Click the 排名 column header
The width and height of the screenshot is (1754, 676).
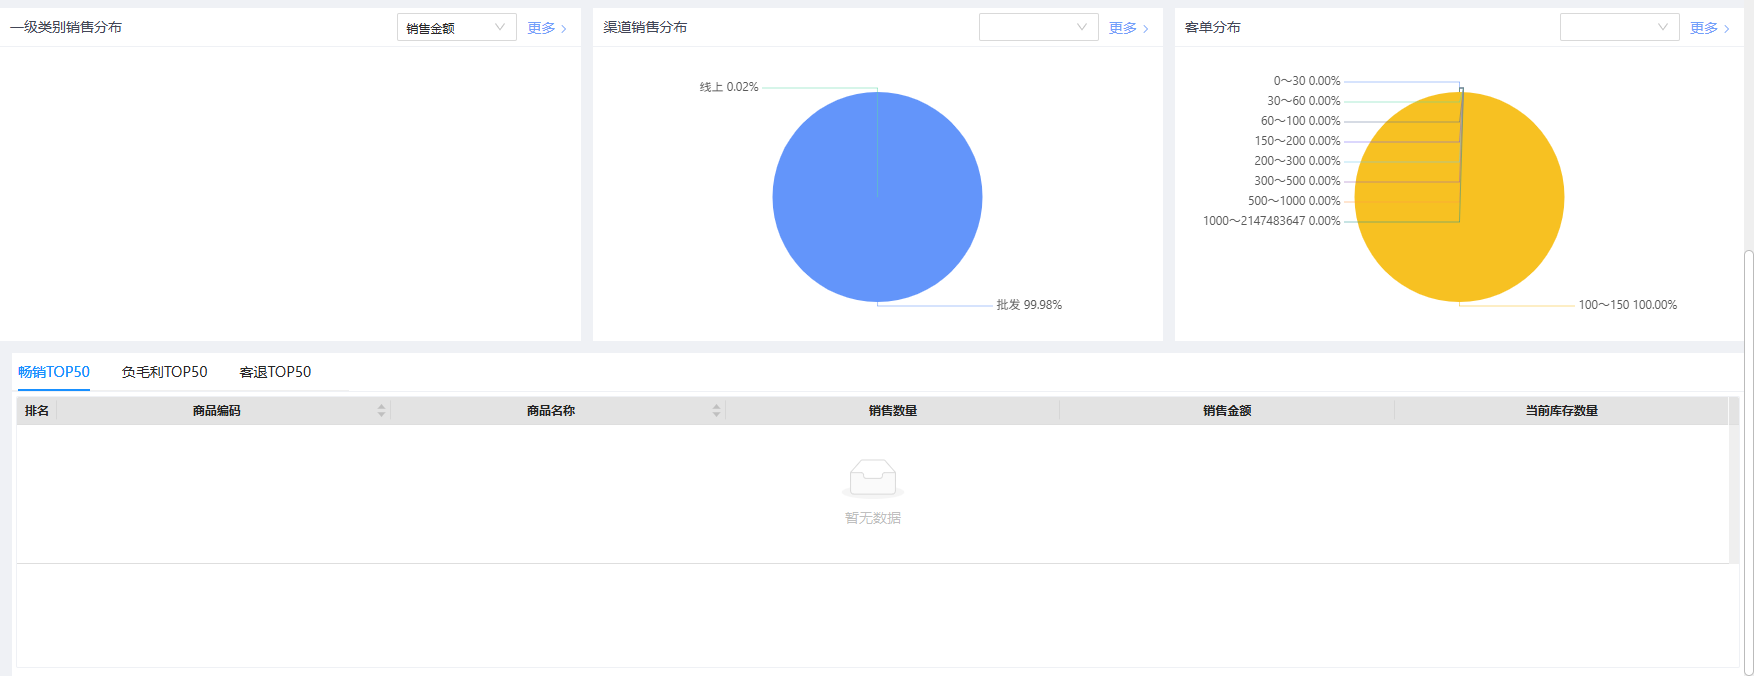click(x=37, y=411)
